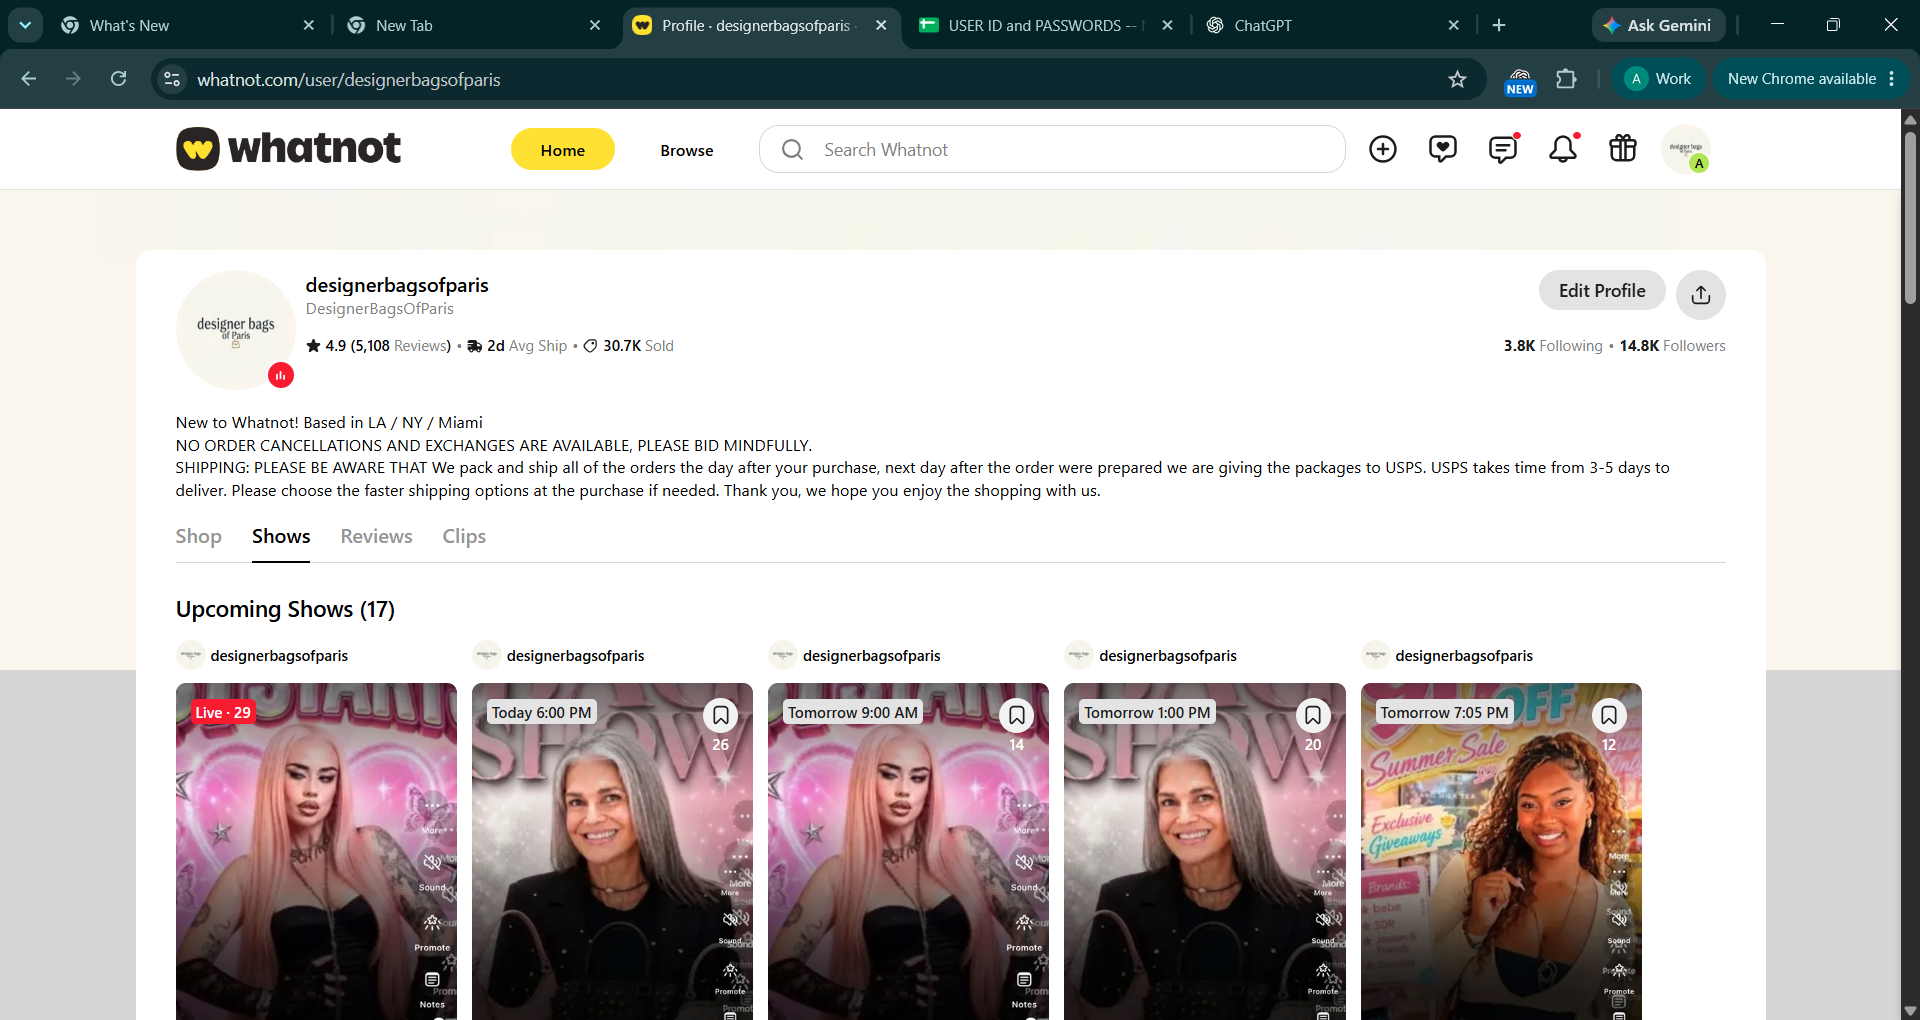Open the saved hearts icon in header
The height and width of the screenshot is (1020, 1920).
[1443, 149]
